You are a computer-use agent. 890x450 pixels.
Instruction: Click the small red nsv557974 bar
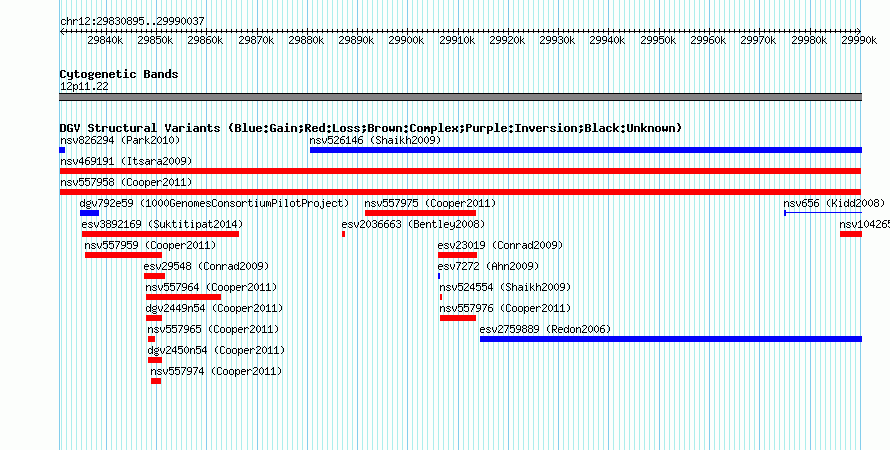[x=156, y=381]
